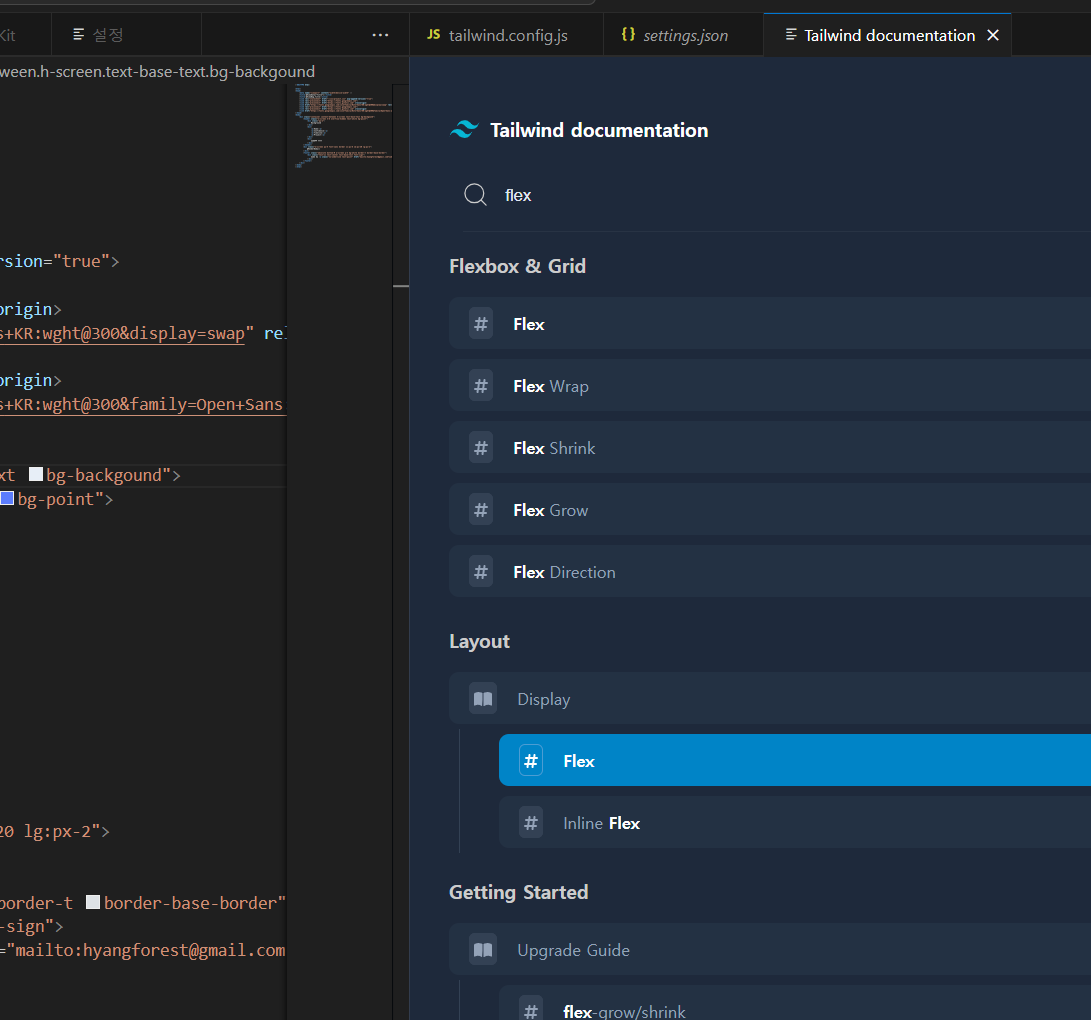Image resolution: width=1091 pixels, height=1020 pixels.
Task: Click the border-base-border color swatch
Action: (x=93, y=902)
